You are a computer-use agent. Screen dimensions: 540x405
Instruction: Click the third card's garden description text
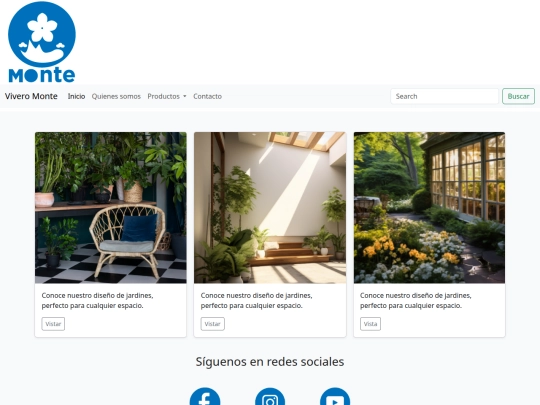click(416, 300)
